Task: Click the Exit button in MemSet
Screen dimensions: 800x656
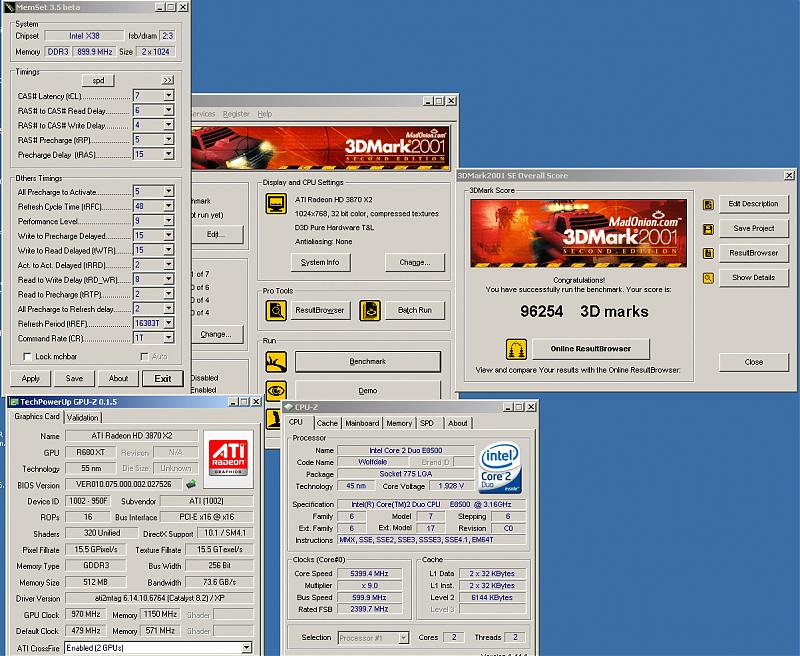Action: pos(163,379)
